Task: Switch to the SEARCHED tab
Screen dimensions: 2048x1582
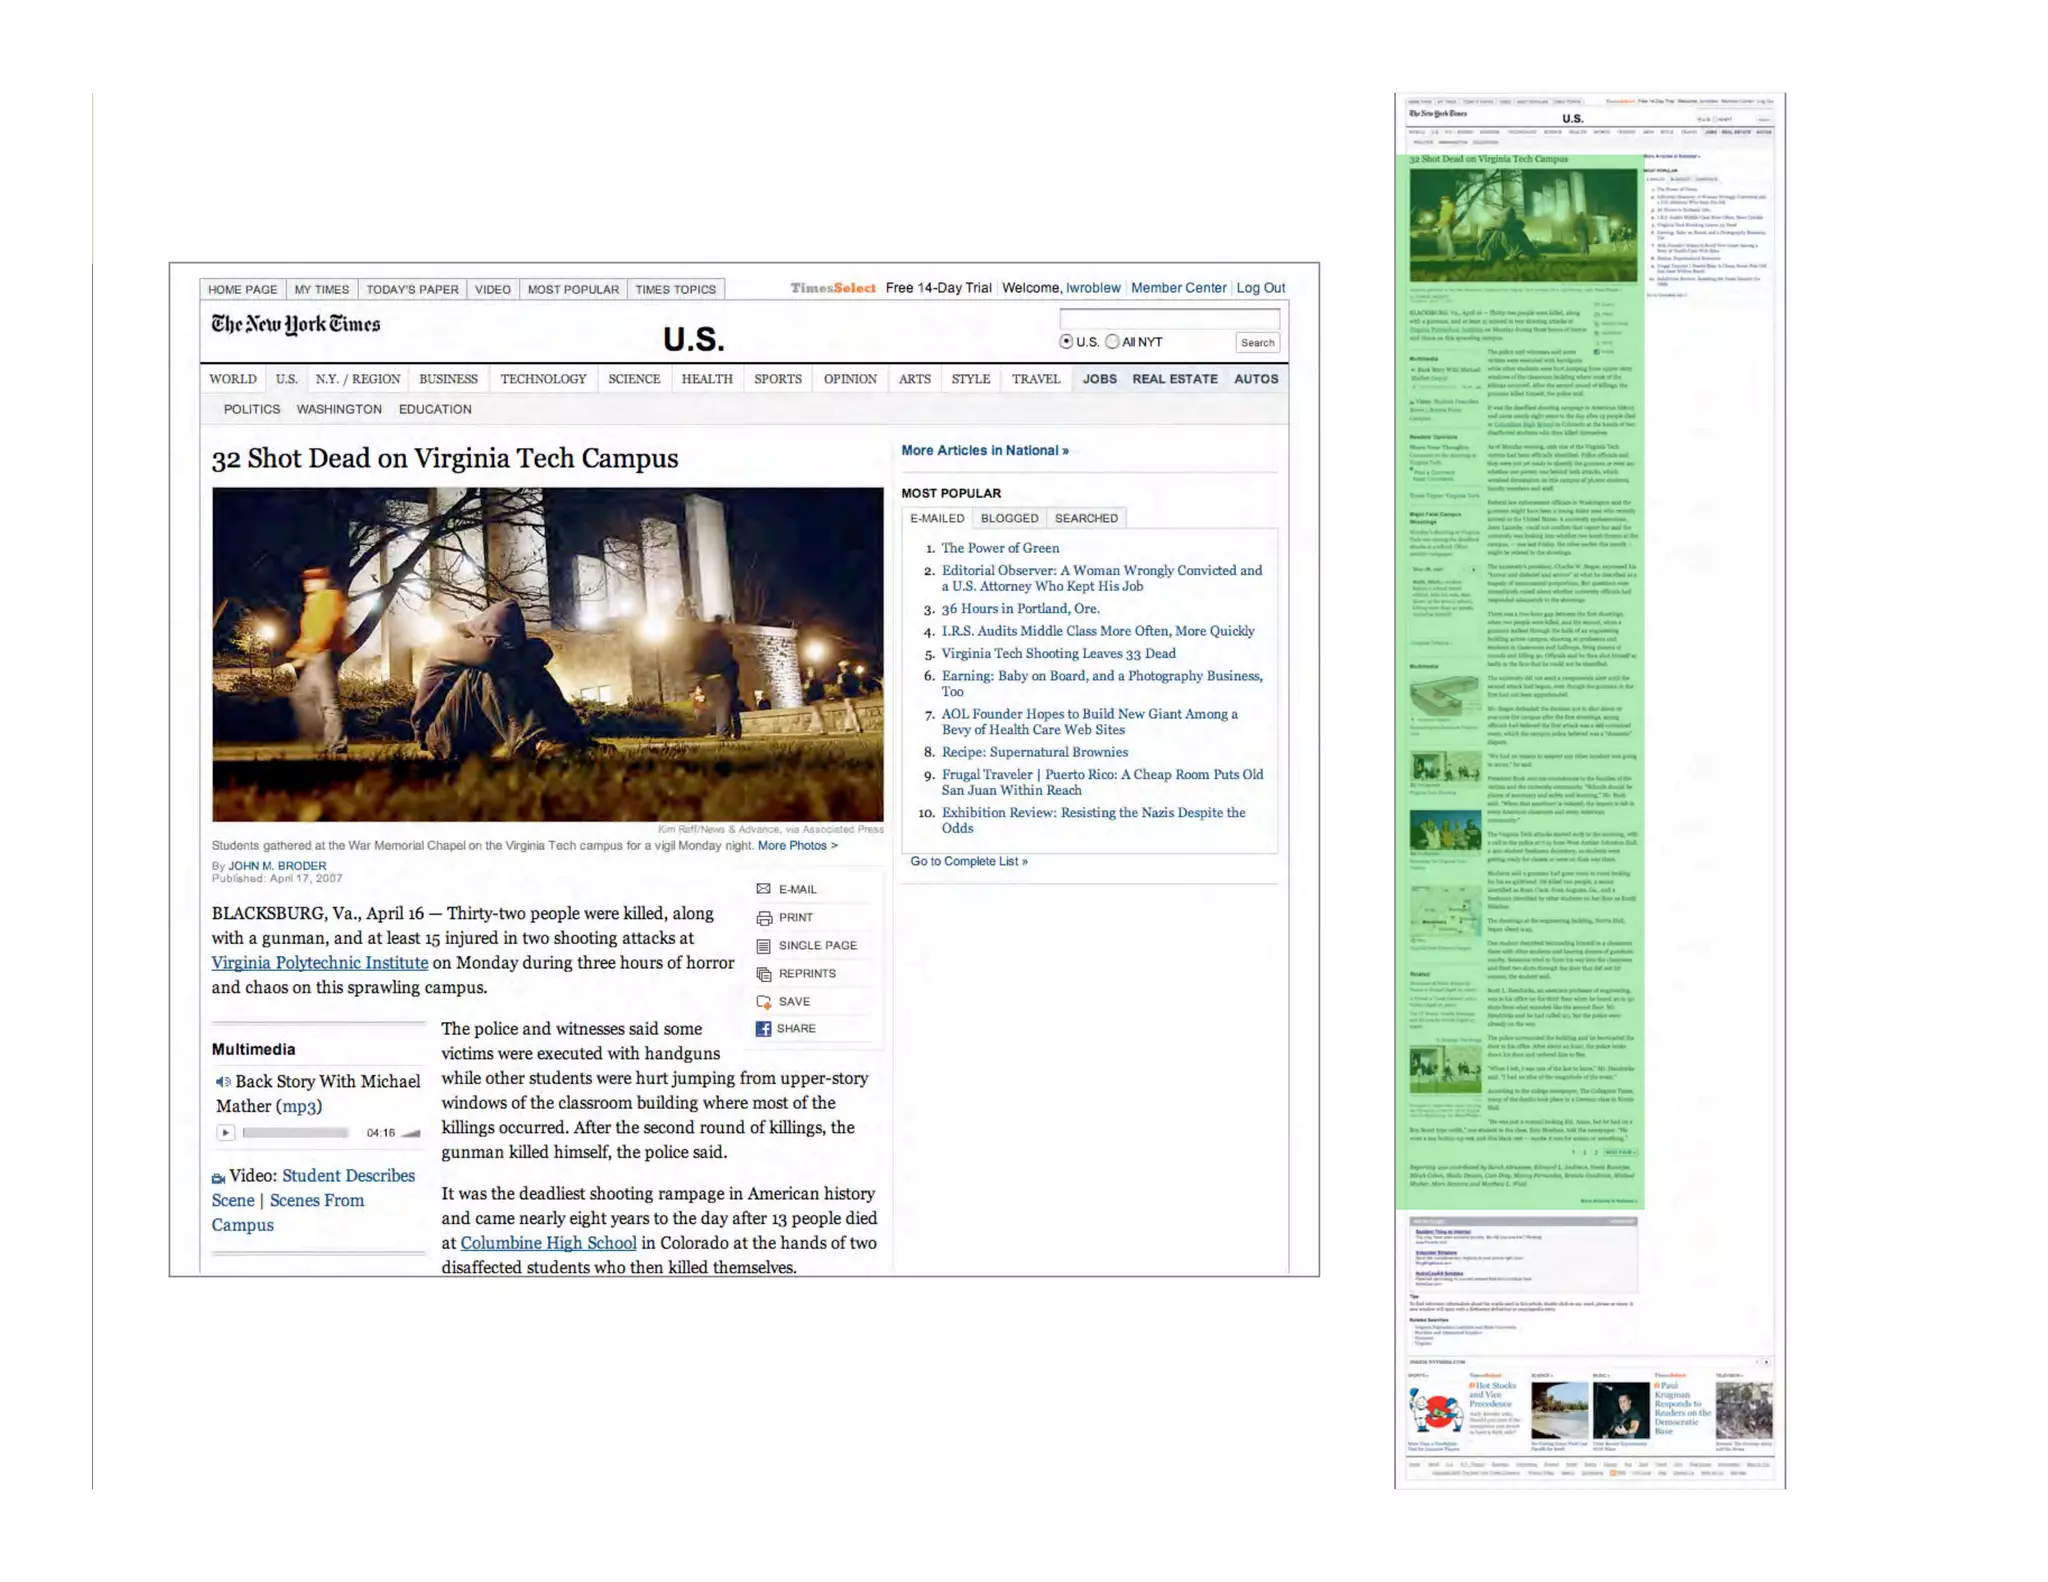Action: point(1086,518)
